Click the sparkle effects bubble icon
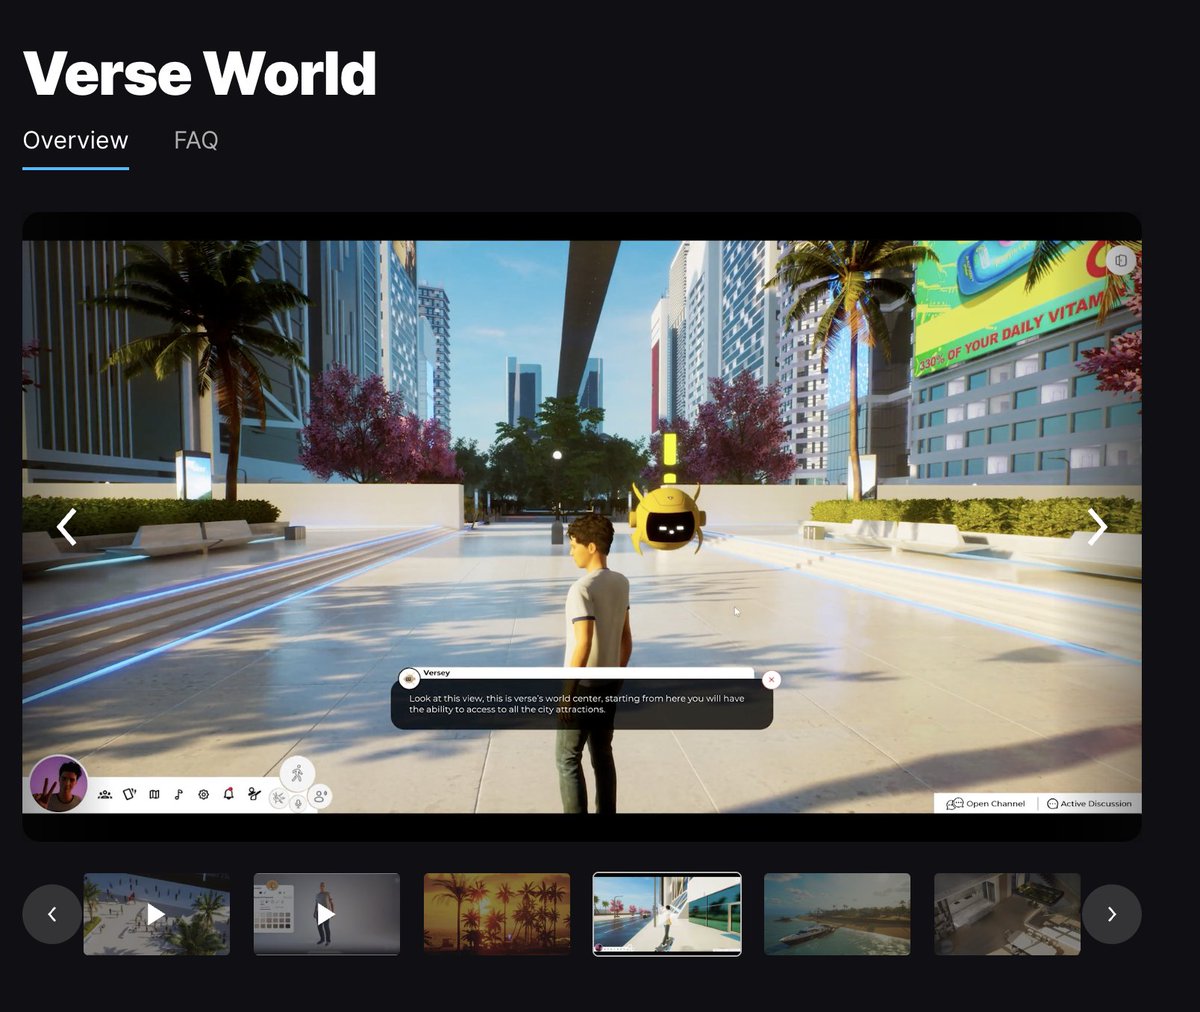Viewport: 1200px width, 1012px height. pos(279,798)
